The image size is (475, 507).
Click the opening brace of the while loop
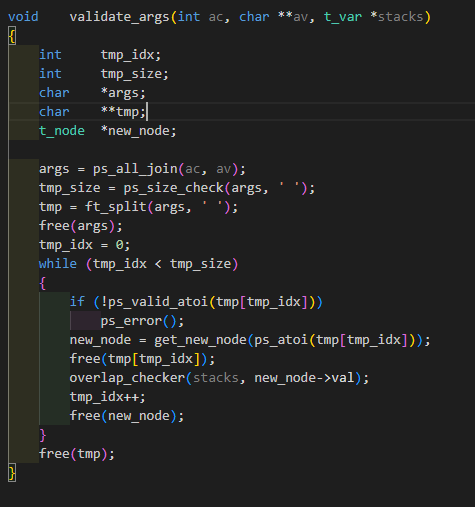click(42, 283)
